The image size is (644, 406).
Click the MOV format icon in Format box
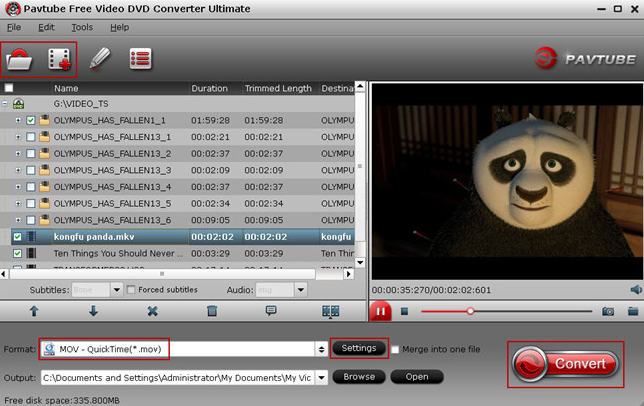(x=49, y=349)
